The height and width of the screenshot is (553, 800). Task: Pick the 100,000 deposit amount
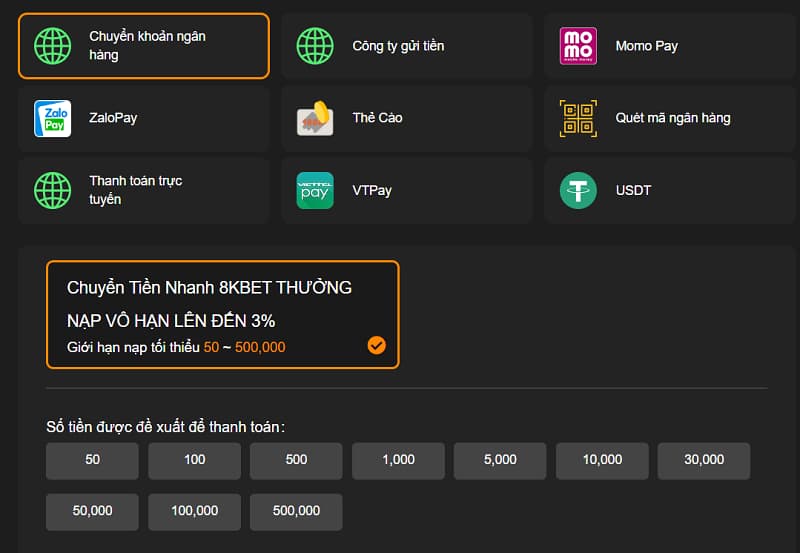point(195,511)
